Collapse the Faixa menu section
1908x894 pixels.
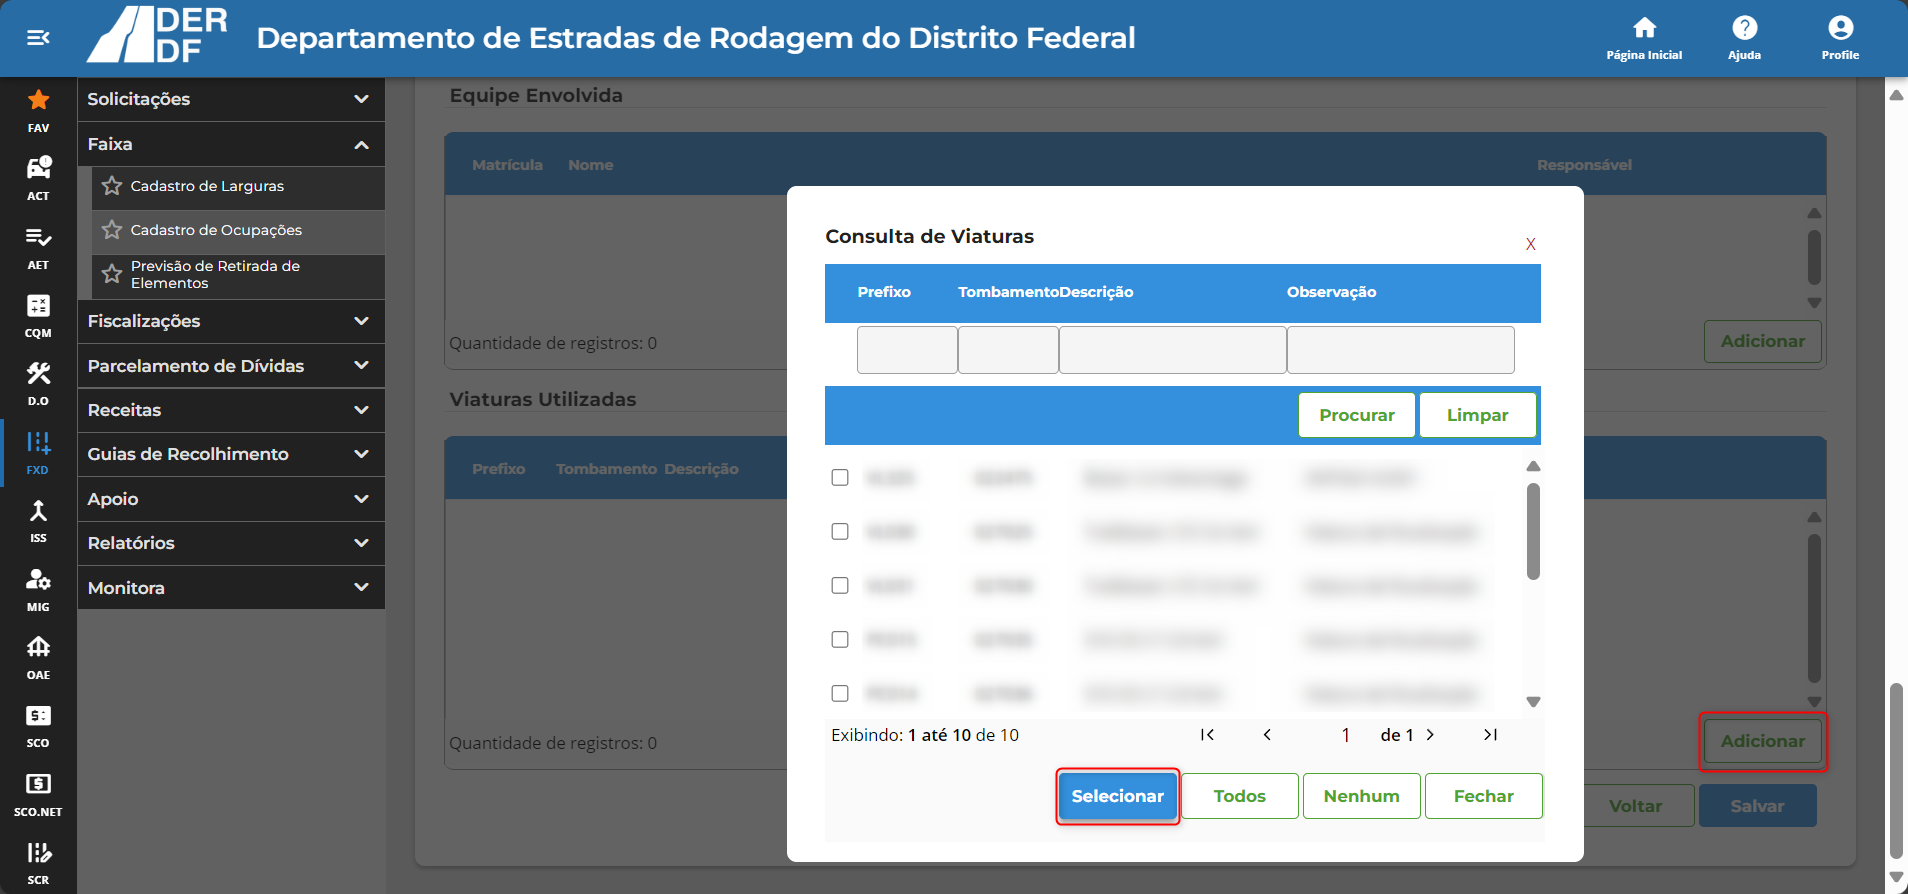231,144
